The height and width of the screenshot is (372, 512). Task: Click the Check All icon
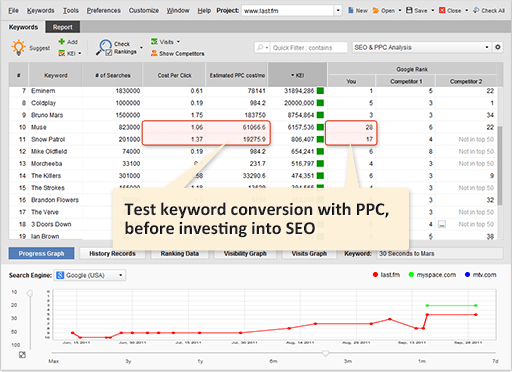point(476,10)
